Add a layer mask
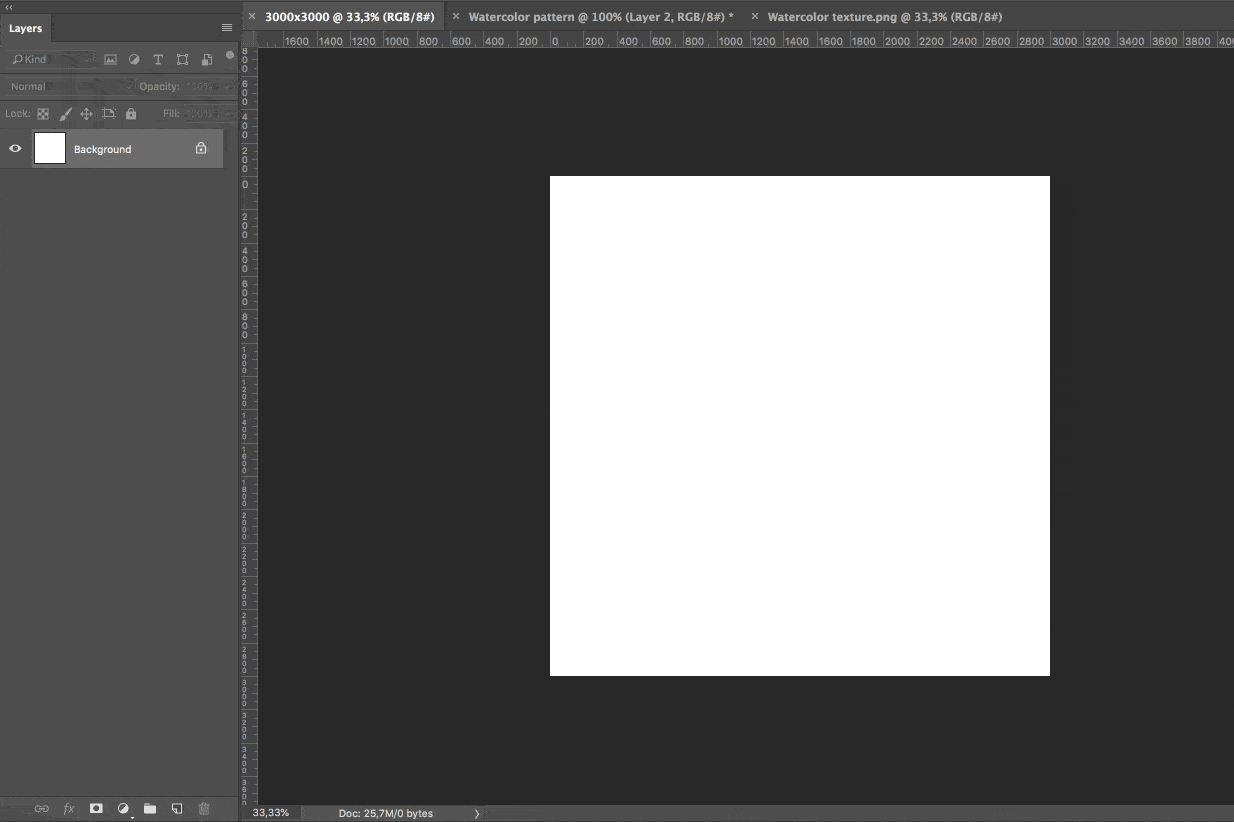 tap(96, 809)
